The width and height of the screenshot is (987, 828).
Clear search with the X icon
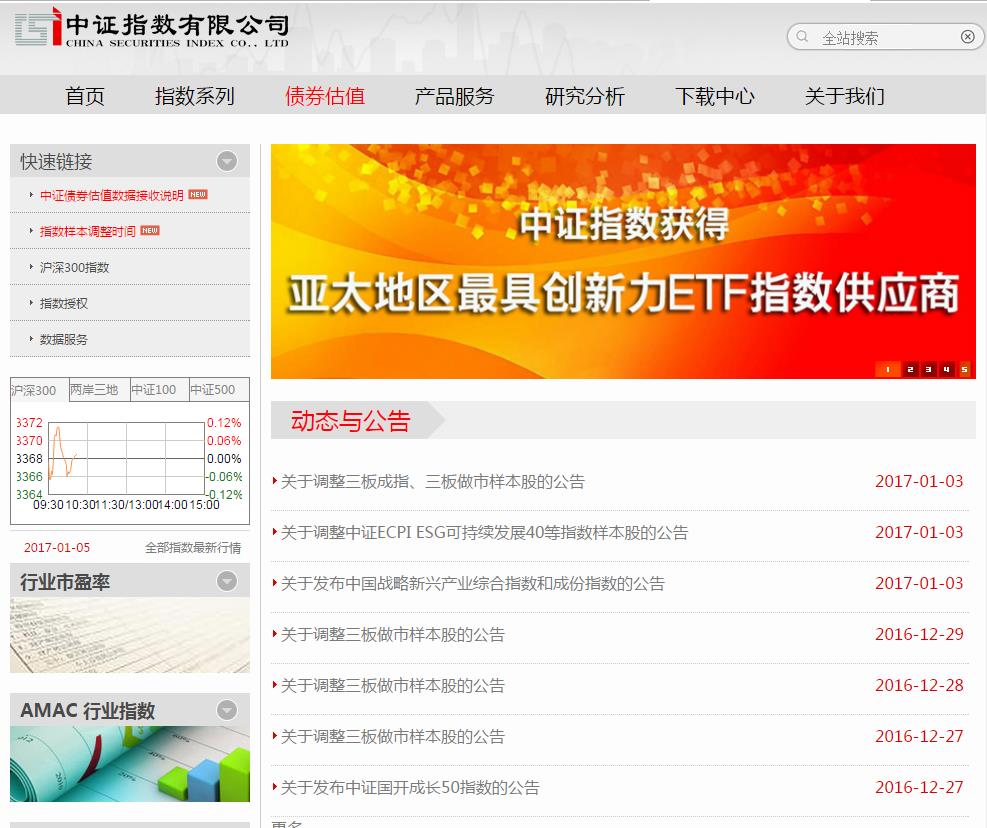point(967,37)
